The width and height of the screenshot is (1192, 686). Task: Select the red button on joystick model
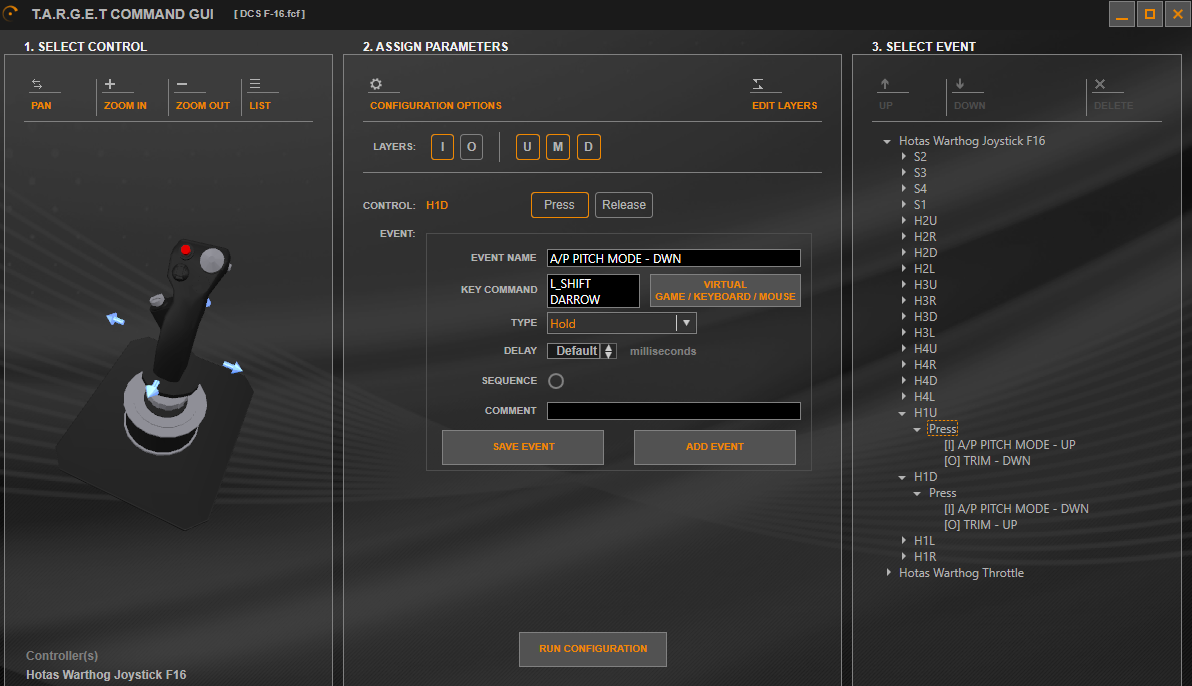pos(185,249)
